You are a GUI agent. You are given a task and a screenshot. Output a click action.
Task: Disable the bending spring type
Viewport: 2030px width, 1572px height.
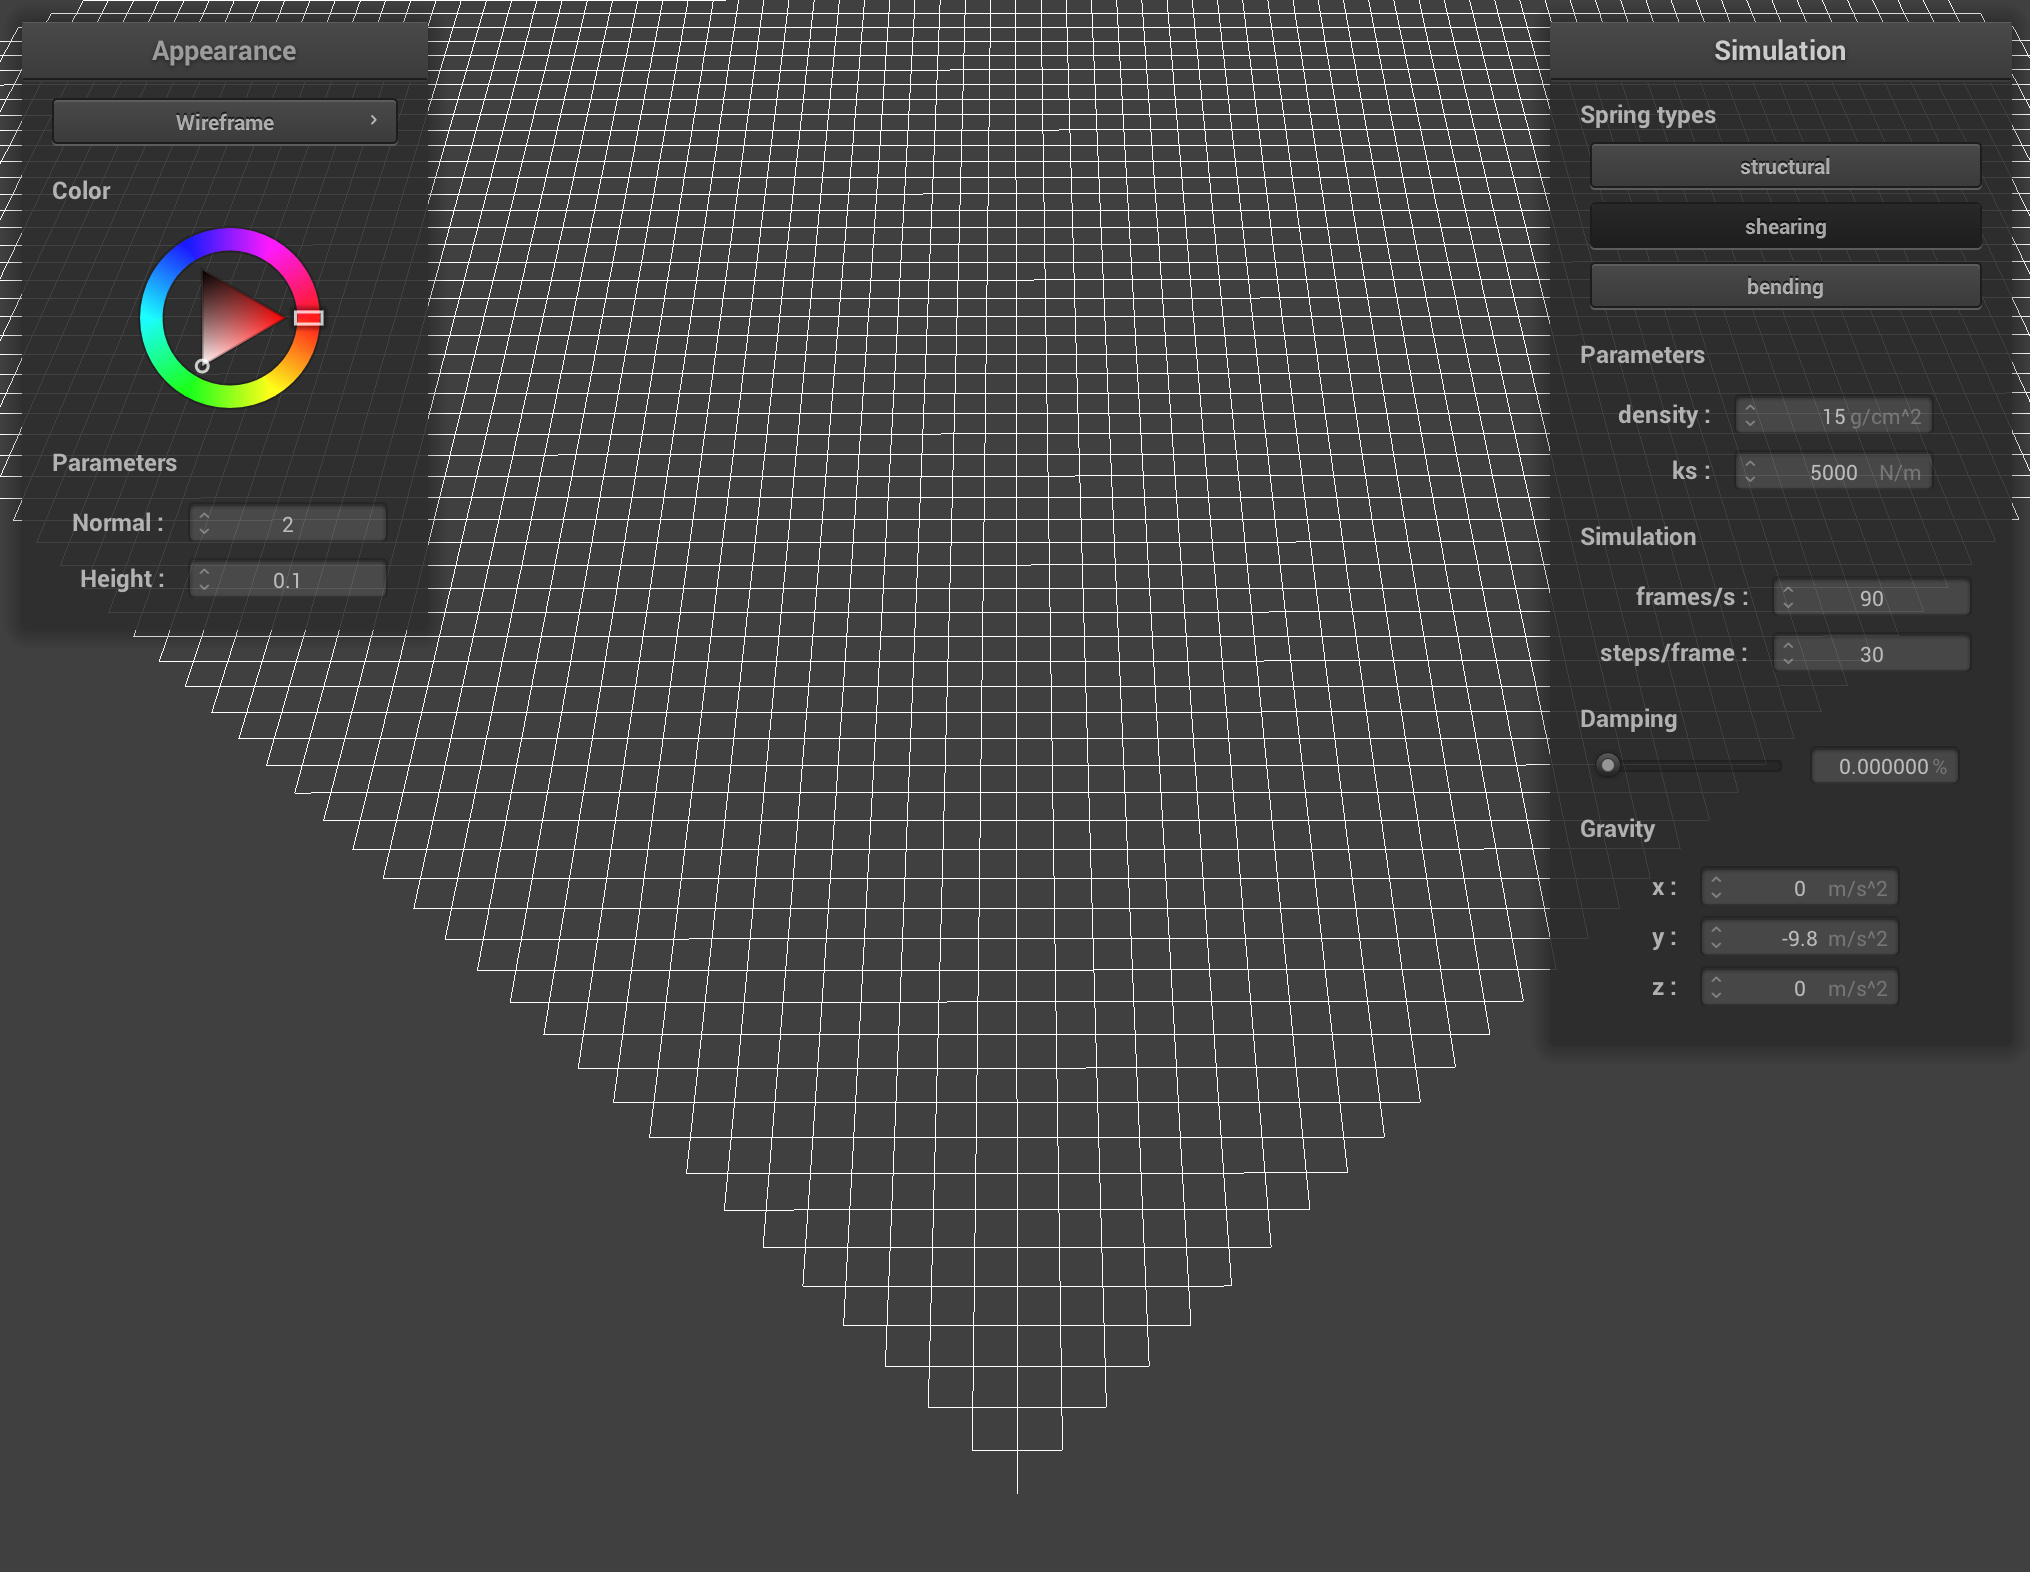[1785, 286]
